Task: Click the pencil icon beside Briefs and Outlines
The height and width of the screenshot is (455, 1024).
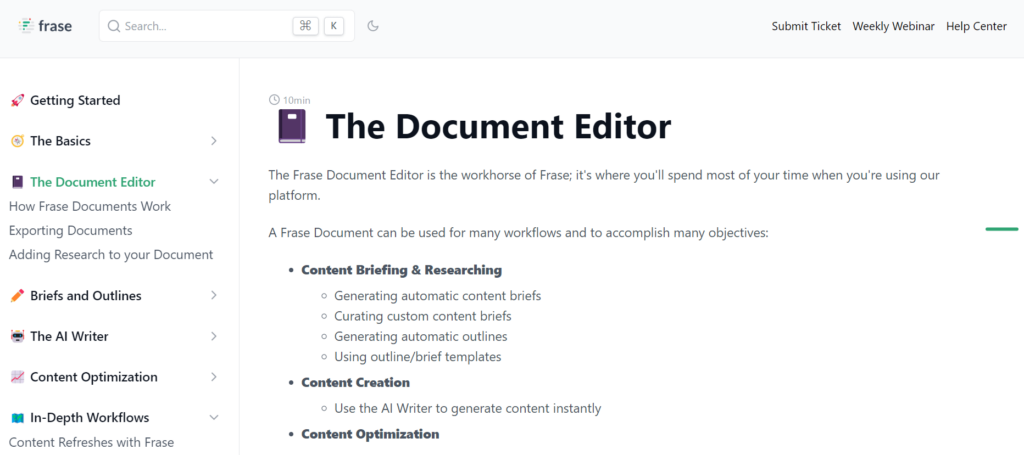Action: (x=18, y=296)
